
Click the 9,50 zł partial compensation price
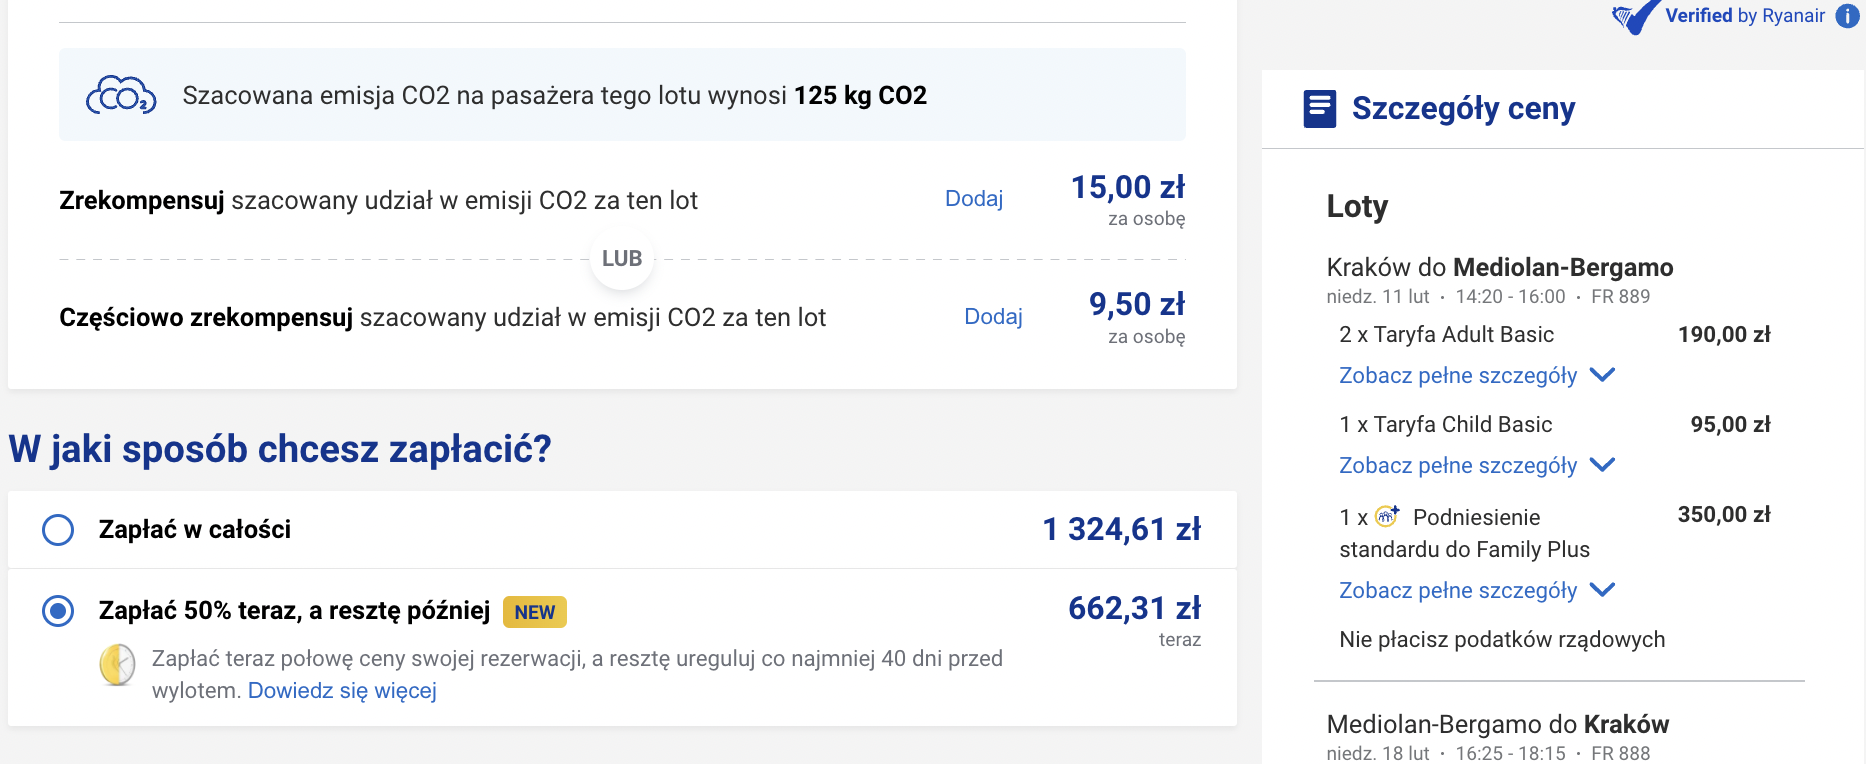tap(1137, 304)
